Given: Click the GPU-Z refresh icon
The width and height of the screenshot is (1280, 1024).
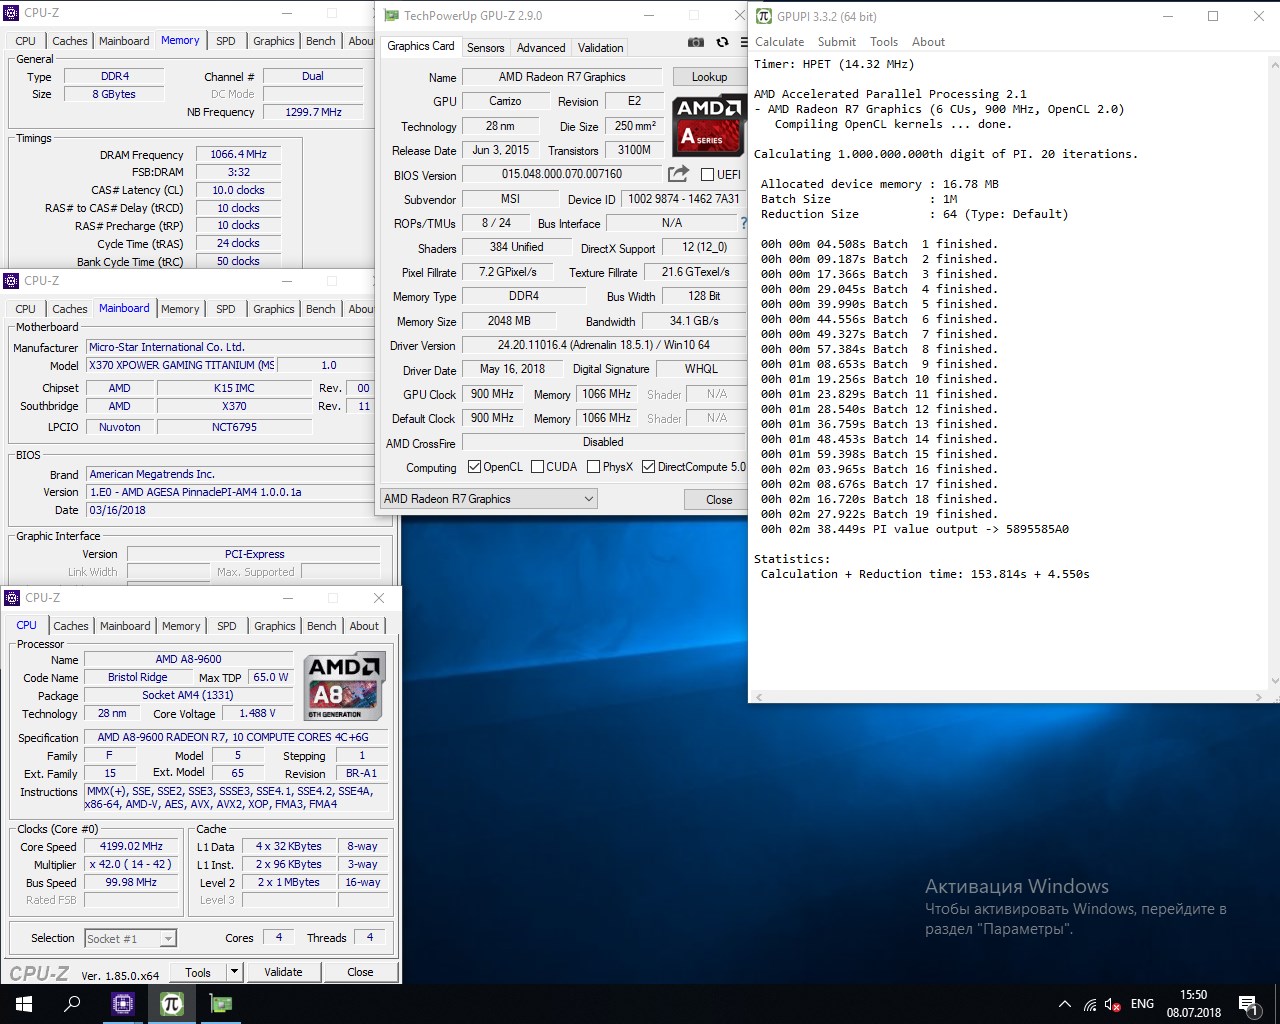Looking at the screenshot, I should pos(722,42).
